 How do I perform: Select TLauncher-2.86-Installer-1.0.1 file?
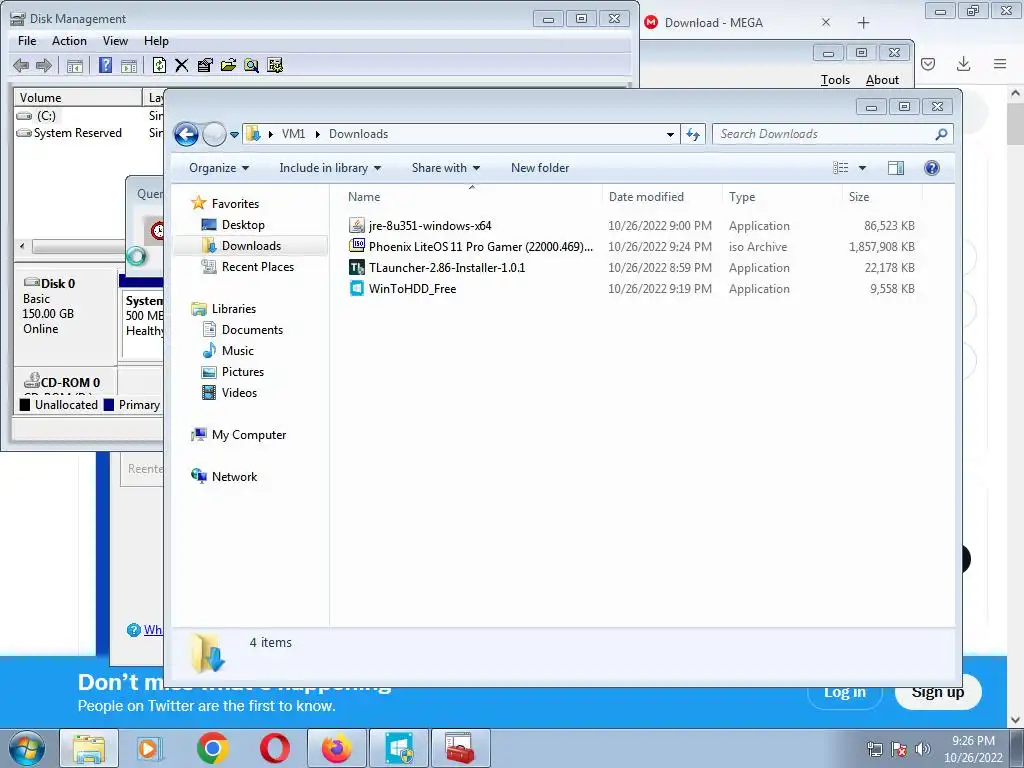pyautogui.click(x=447, y=268)
